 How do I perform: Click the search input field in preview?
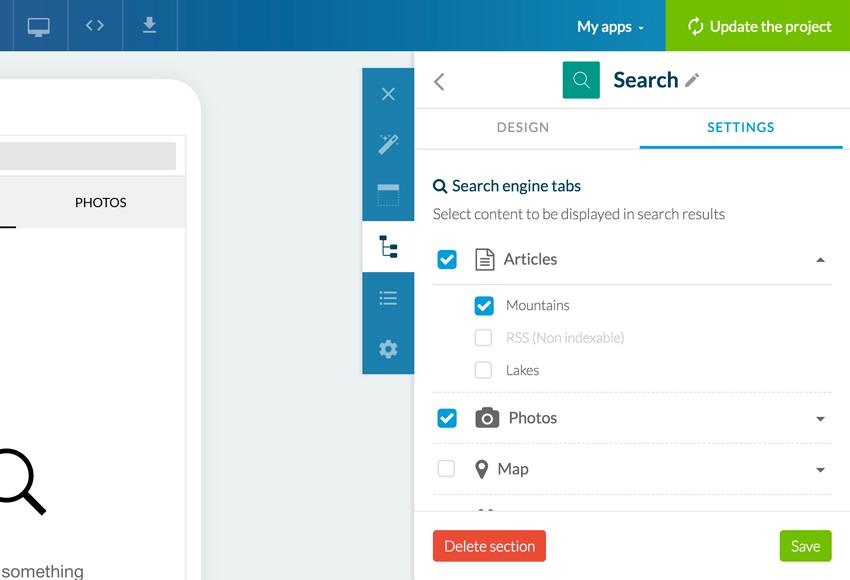88,156
